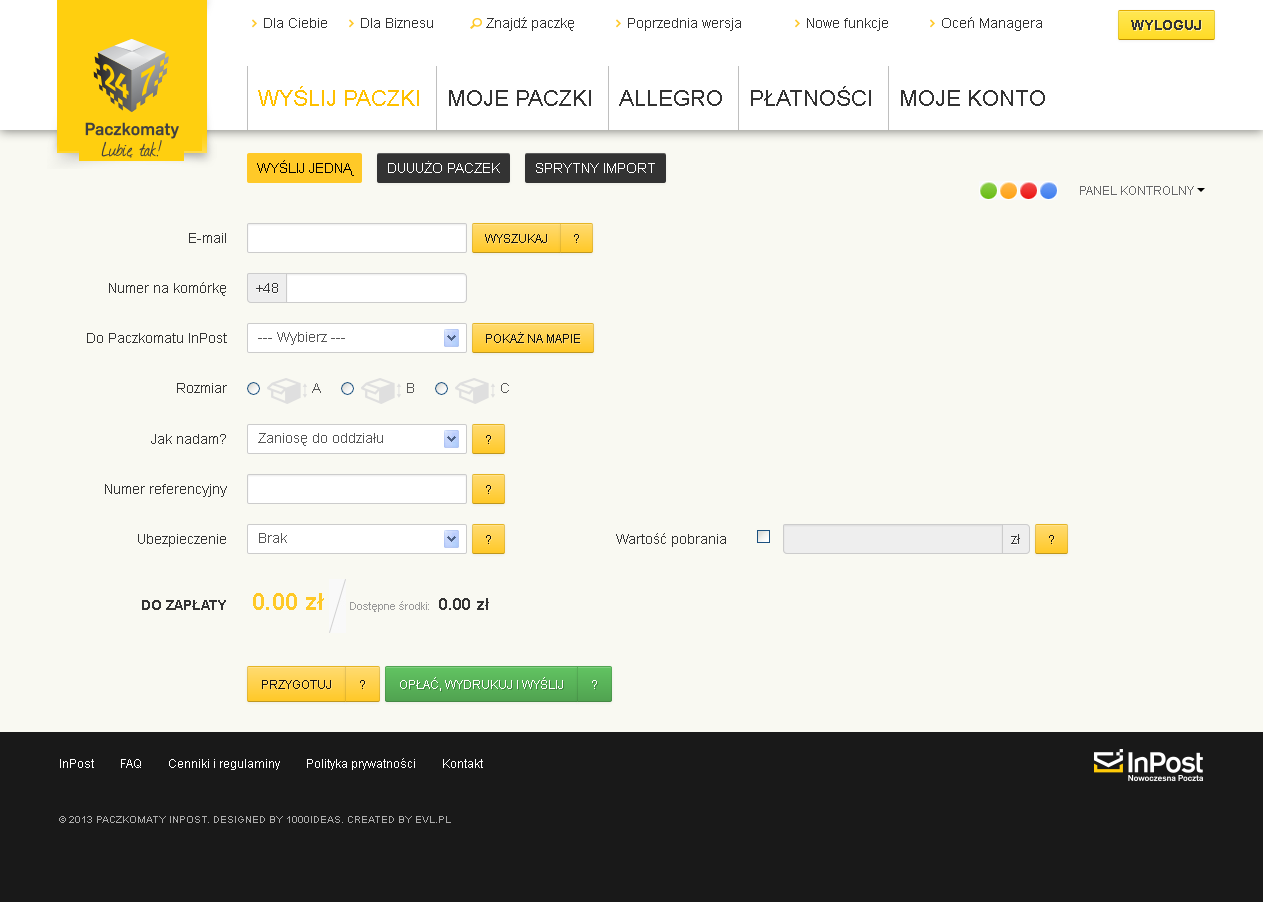Click the Paczkomaty 24/7 logo

132,82
